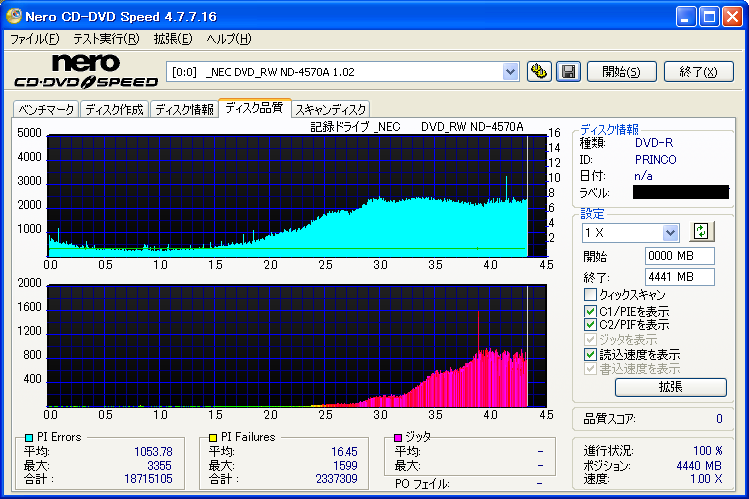
Task: Toggle the greyed 書込速度を表示 checkbox
Action: (590, 369)
